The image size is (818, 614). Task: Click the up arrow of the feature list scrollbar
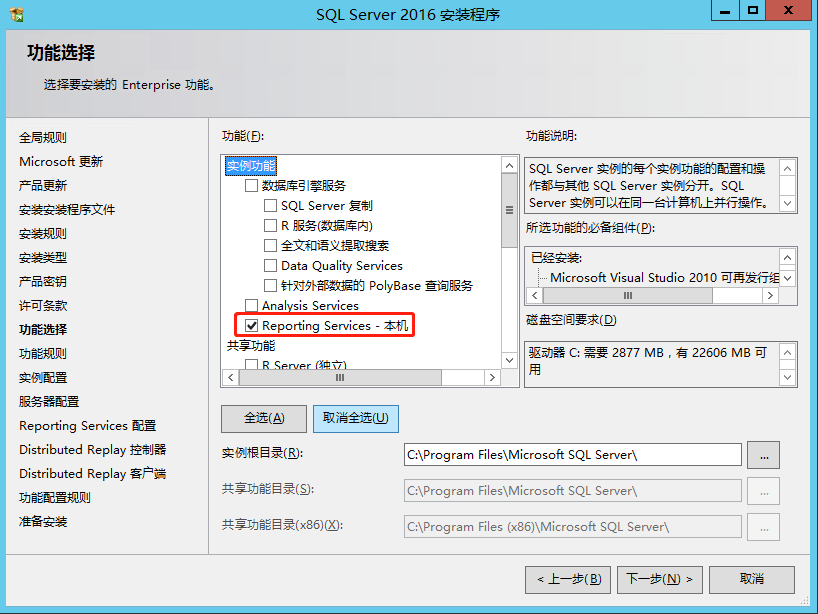point(510,166)
